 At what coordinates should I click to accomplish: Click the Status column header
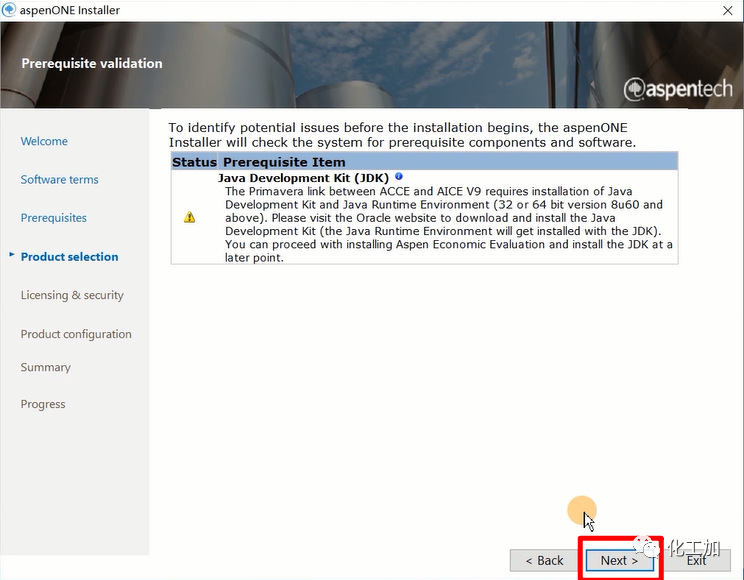coord(194,162)
